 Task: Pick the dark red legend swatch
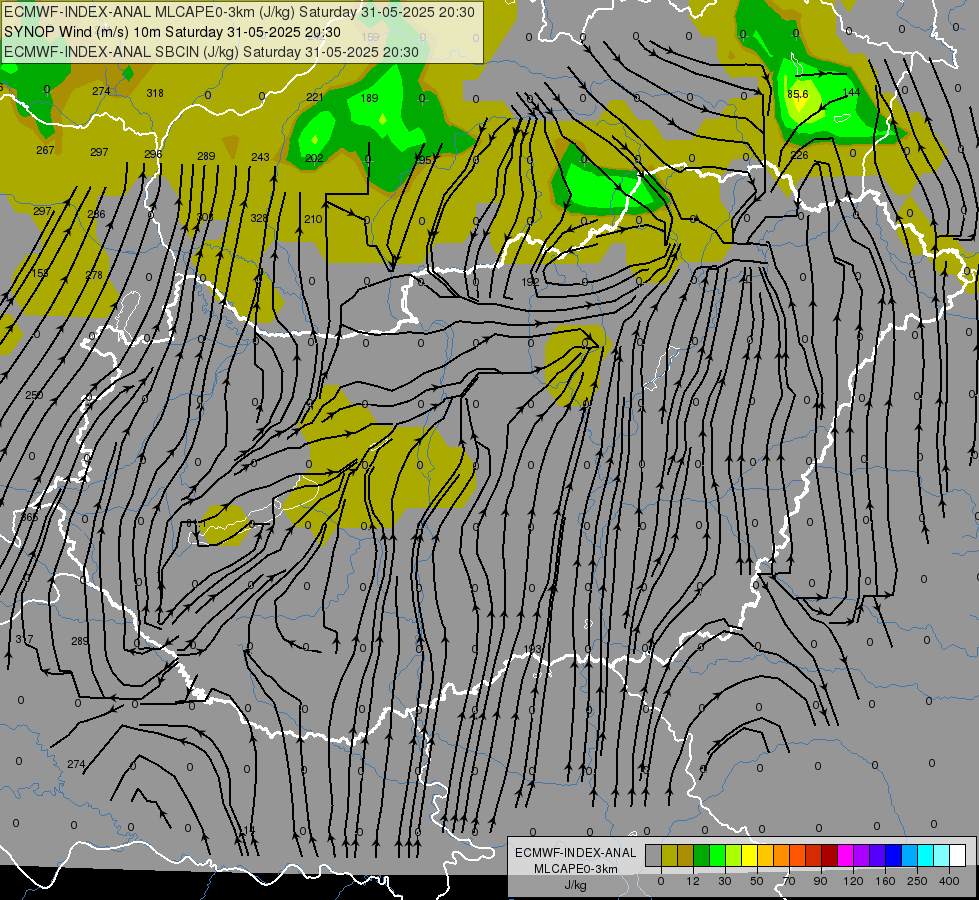click(x=830, y=855)
